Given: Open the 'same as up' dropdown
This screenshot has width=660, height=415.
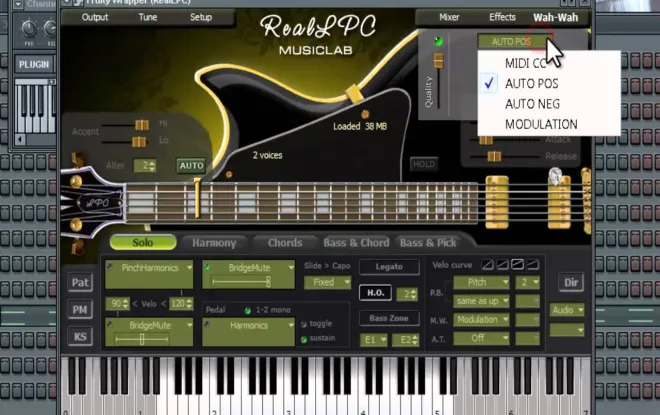Looking at the screenshot, I should (x=481, y=301).
